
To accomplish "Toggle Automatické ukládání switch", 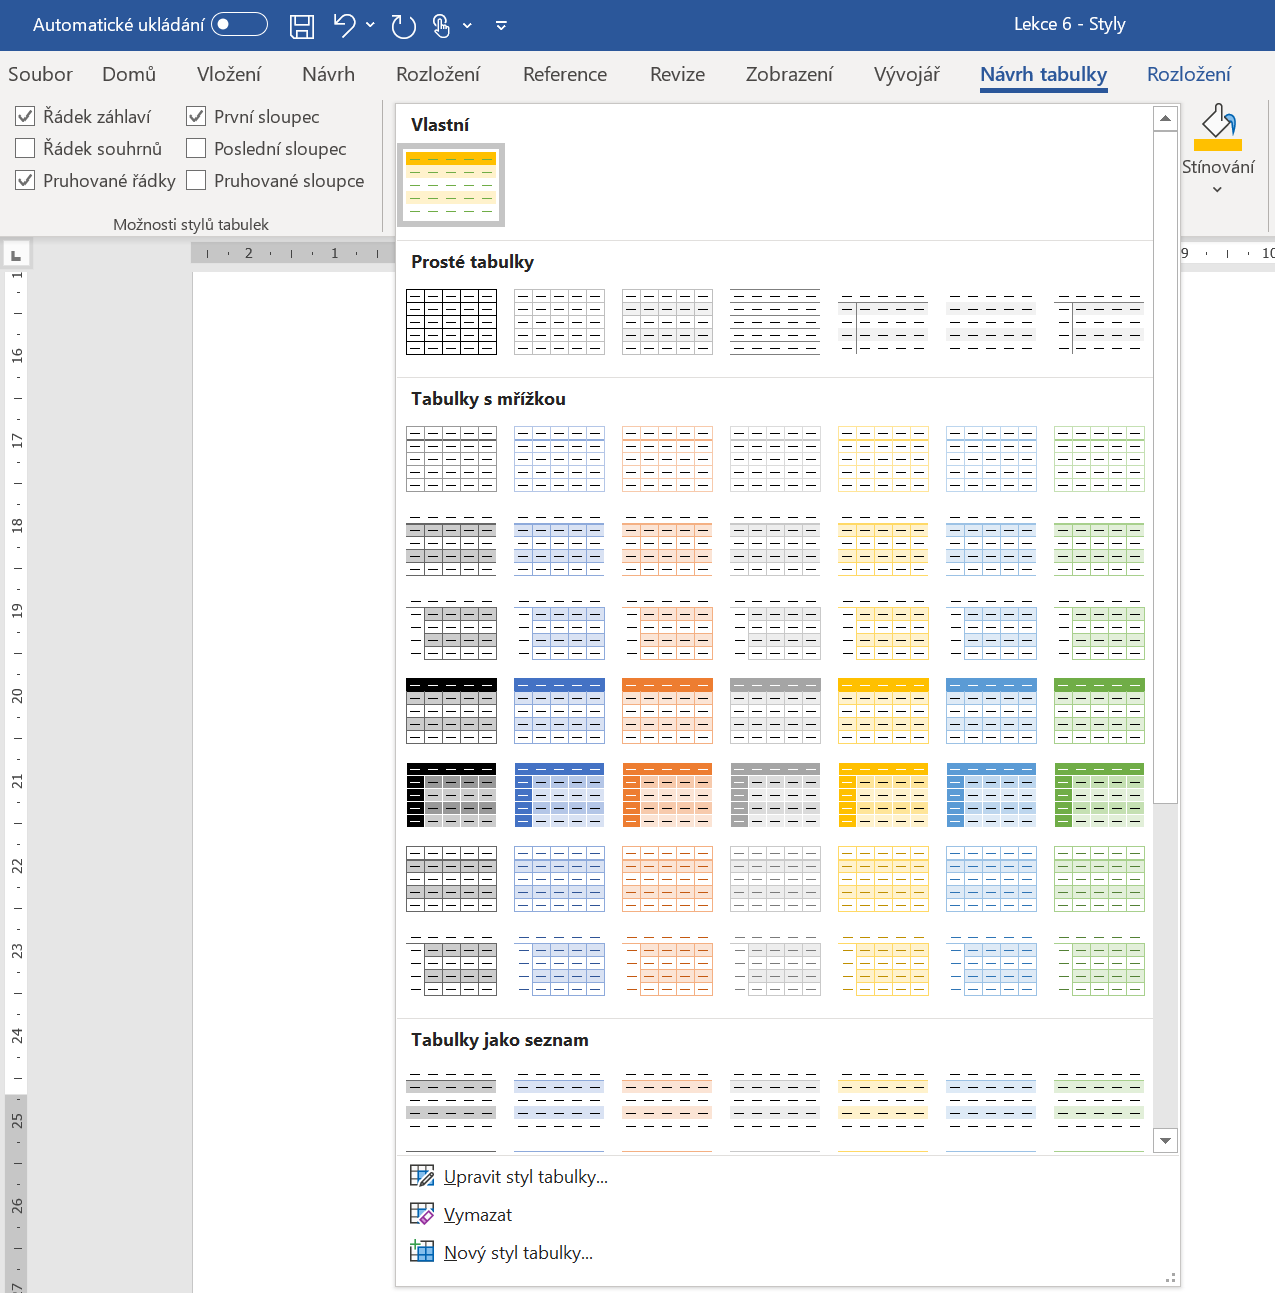I will [239, 24].
